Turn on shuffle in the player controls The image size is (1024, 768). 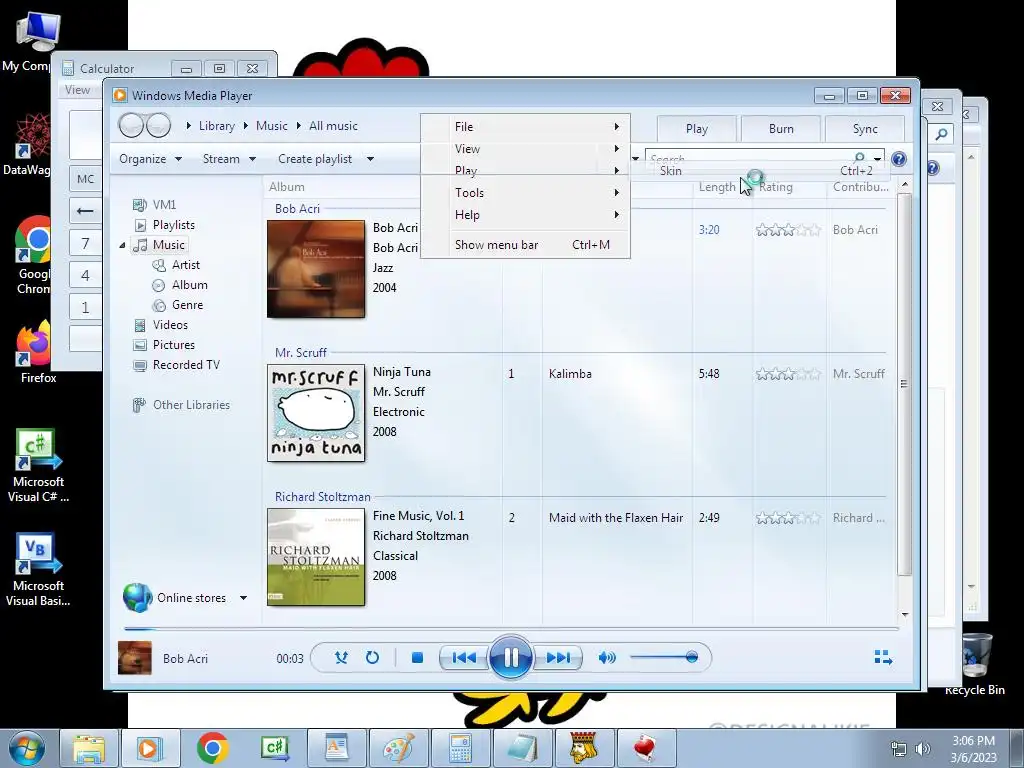pos(341,658)
